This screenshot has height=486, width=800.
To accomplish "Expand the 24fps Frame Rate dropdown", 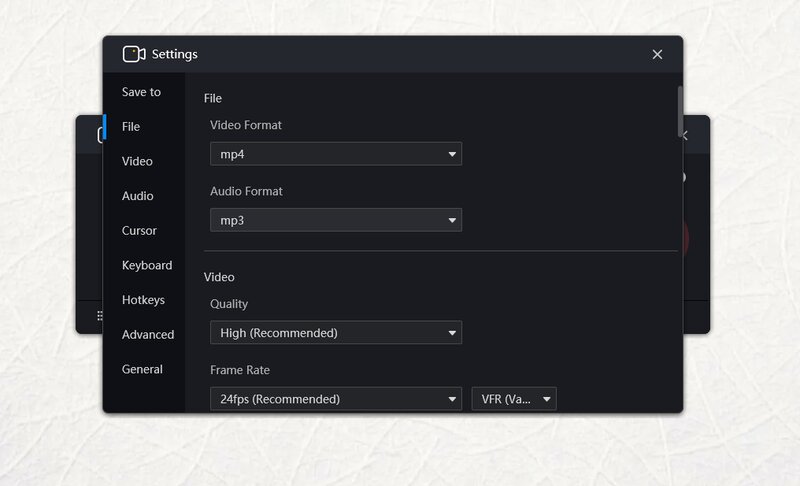I will 336,399.
